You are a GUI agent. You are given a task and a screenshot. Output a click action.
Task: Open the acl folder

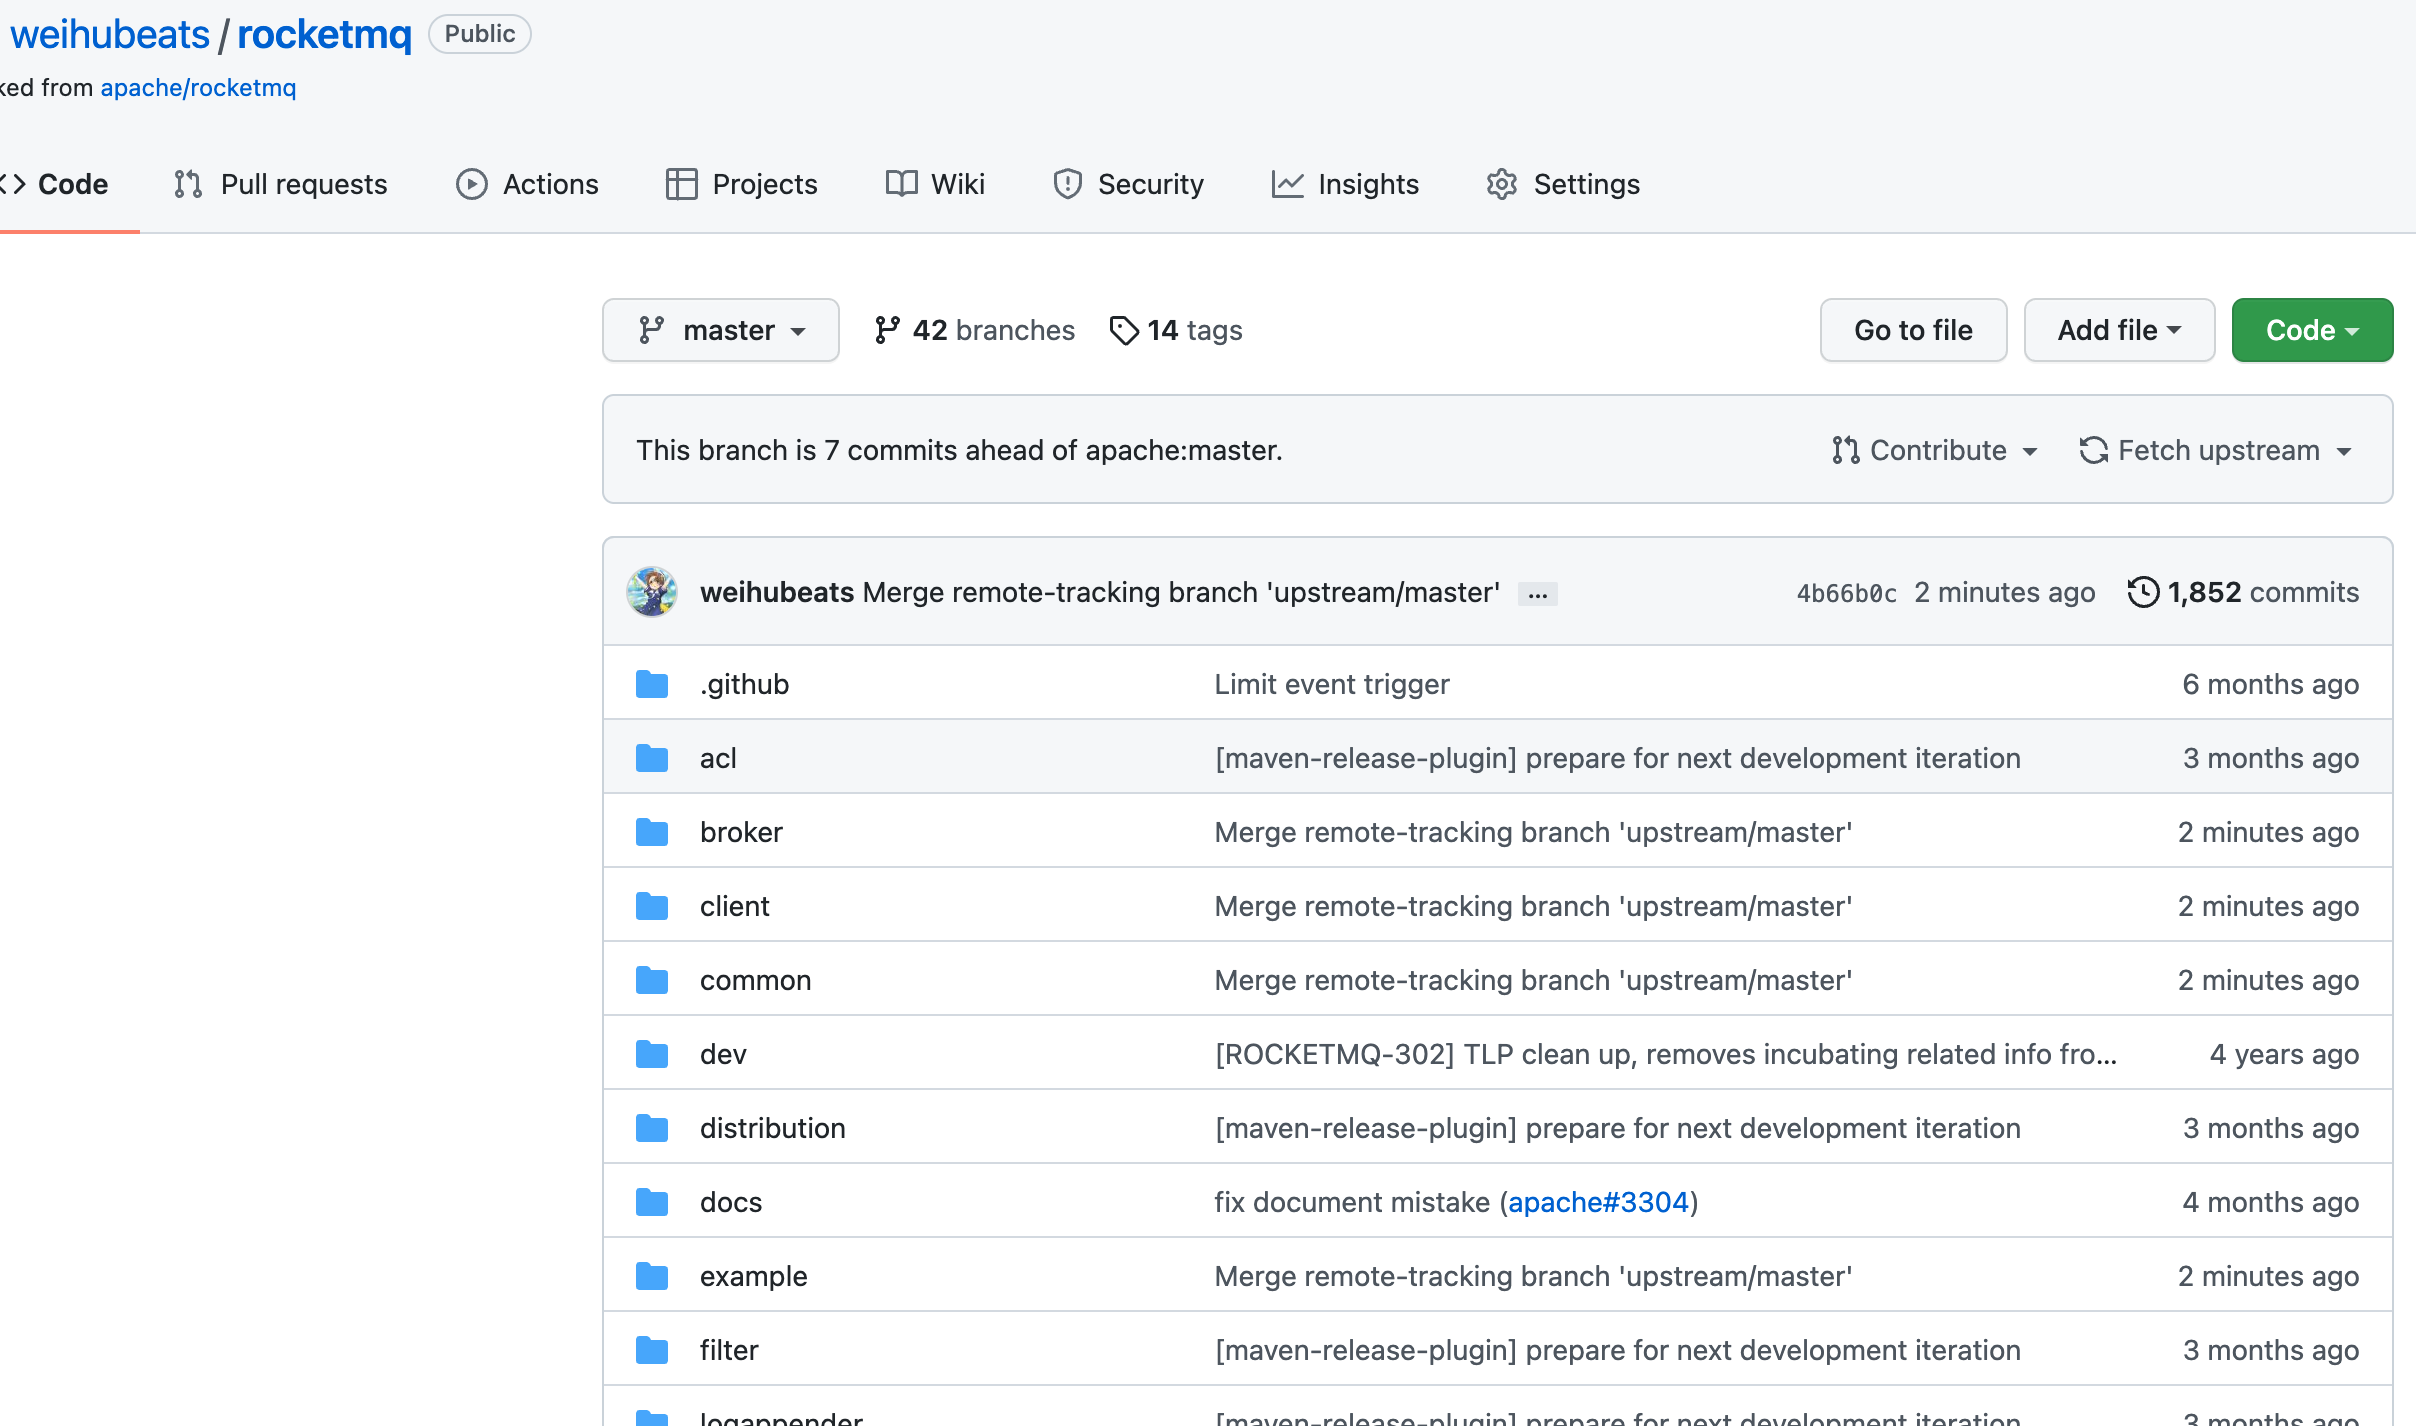click(718, 758)
